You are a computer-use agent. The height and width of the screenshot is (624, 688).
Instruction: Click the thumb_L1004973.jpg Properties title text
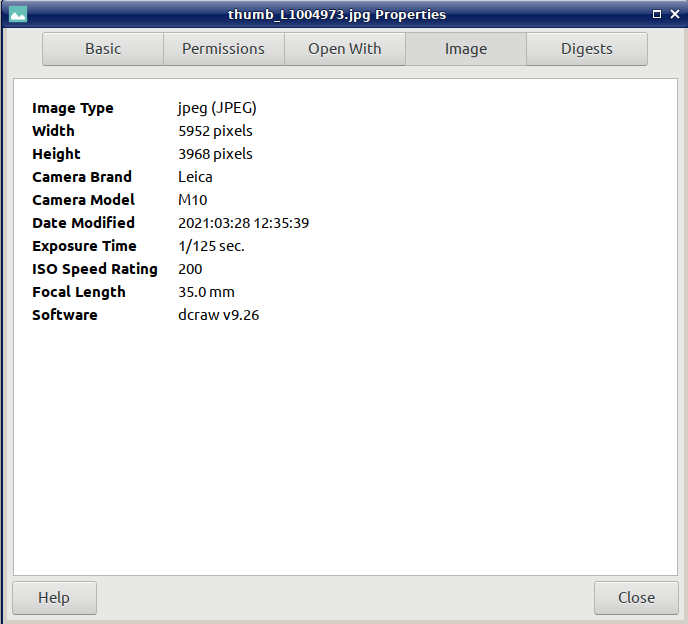pyautogui.click(x=337, y=15)
